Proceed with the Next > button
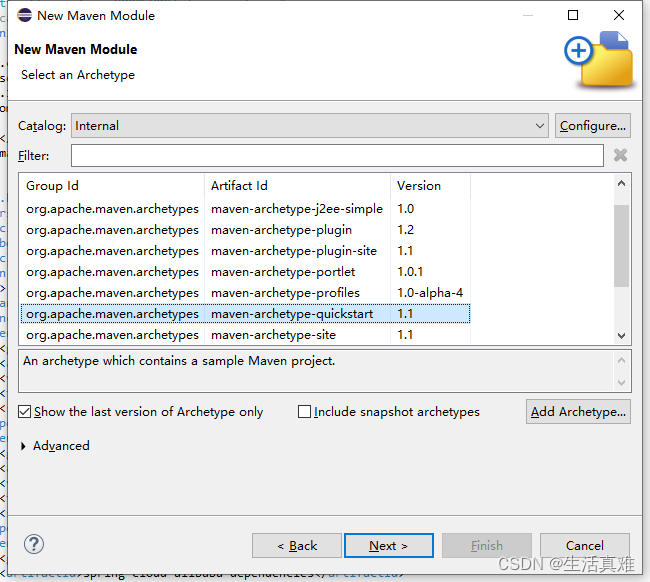This screenshot has height=582, width=650. tap(388, 546)
